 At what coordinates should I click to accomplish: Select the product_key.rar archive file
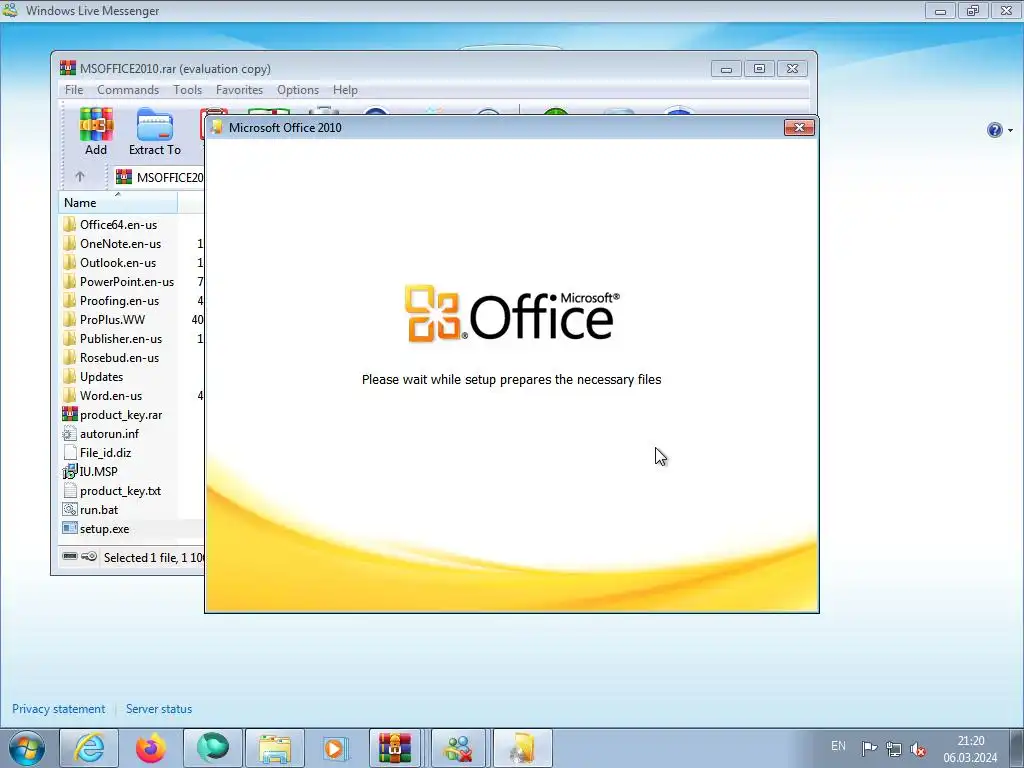coord(121,415)
